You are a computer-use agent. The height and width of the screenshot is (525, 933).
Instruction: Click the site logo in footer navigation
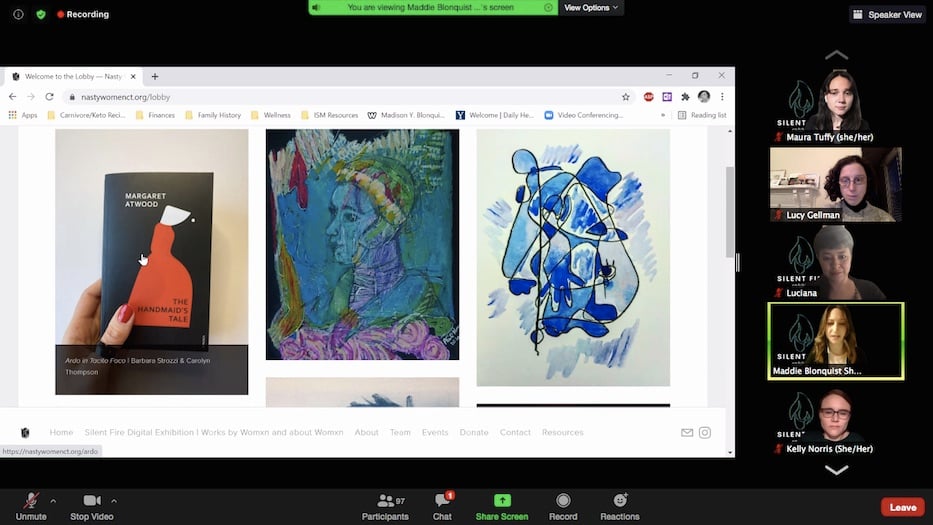point(25,433)
